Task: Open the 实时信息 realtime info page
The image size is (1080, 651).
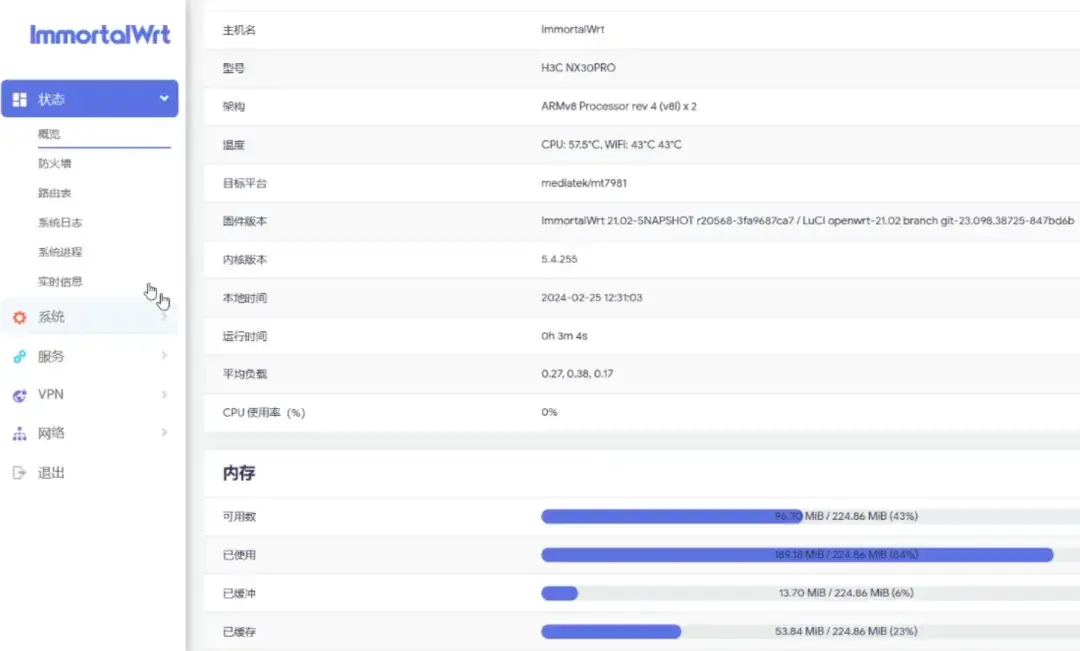Action: coord(60,282)
